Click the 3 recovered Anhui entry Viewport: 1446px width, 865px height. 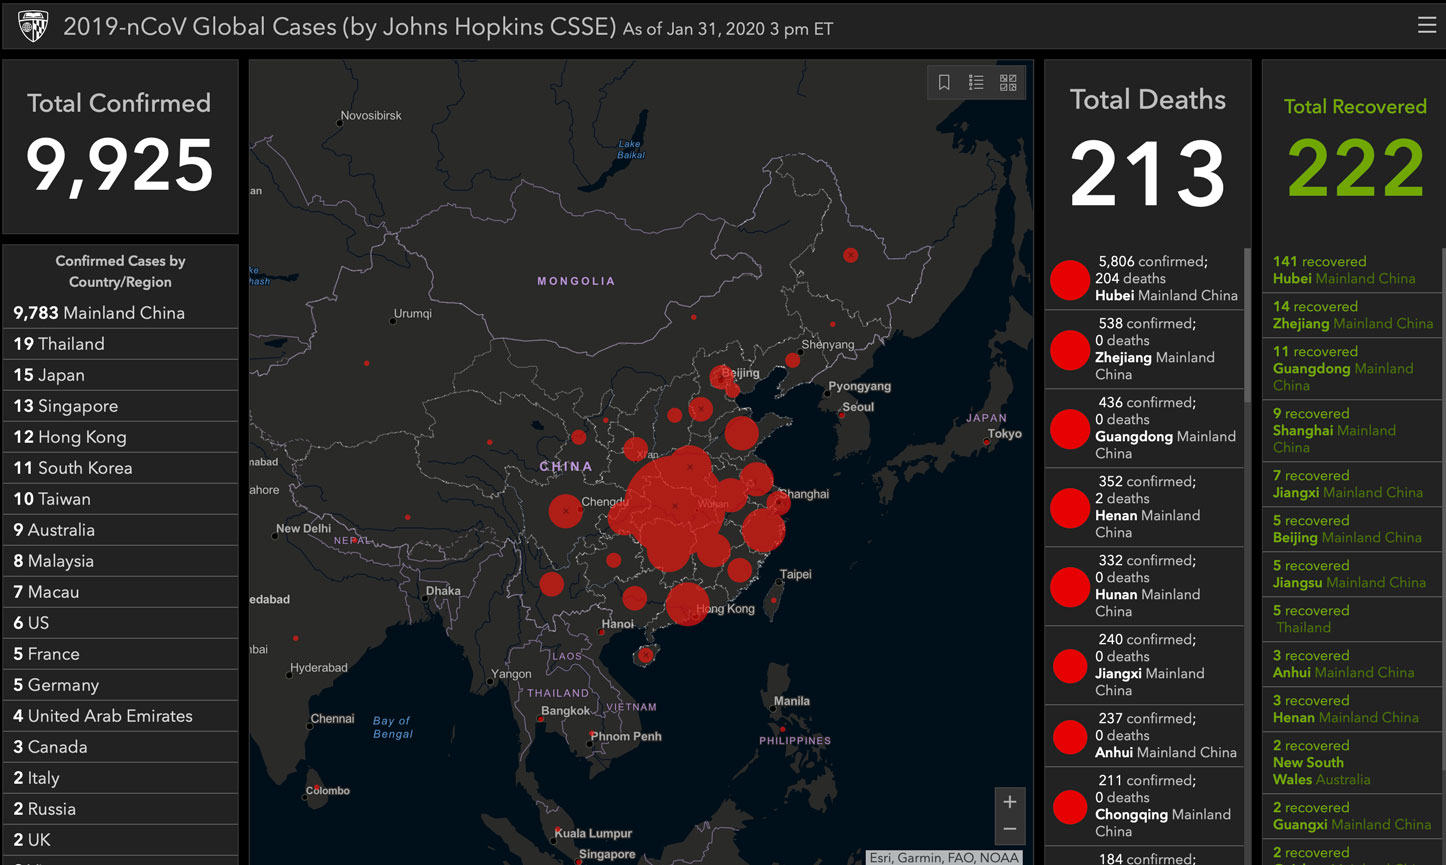pyautogui.click(x=1351, y=664)
